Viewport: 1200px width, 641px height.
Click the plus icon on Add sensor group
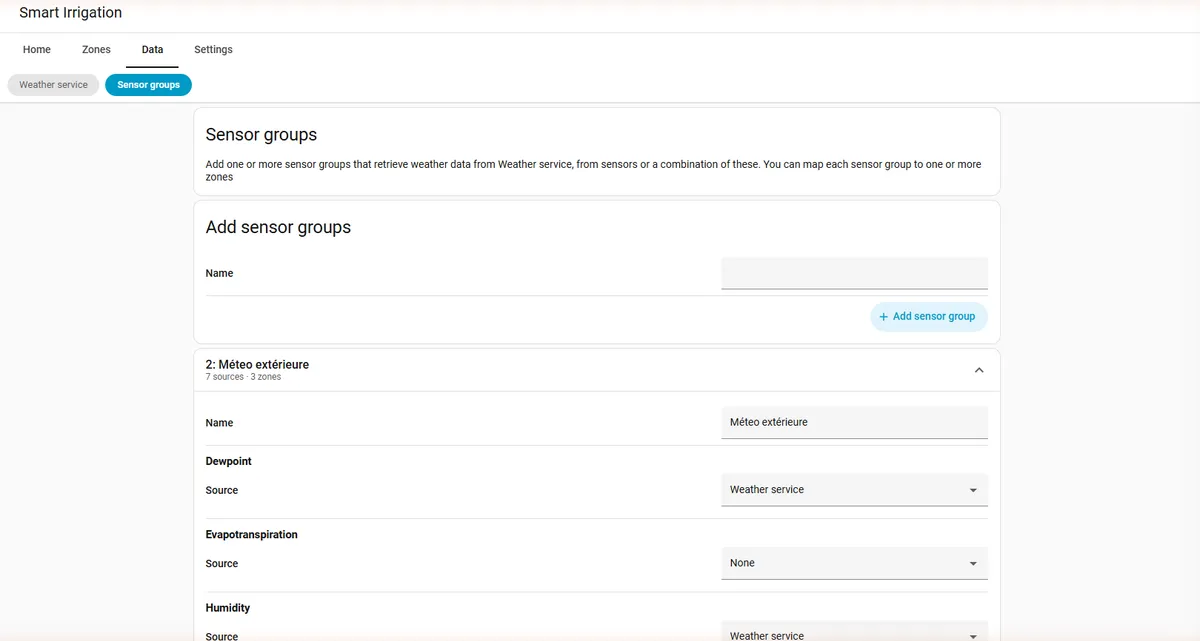pyautogui.click(x=883, y=317)
